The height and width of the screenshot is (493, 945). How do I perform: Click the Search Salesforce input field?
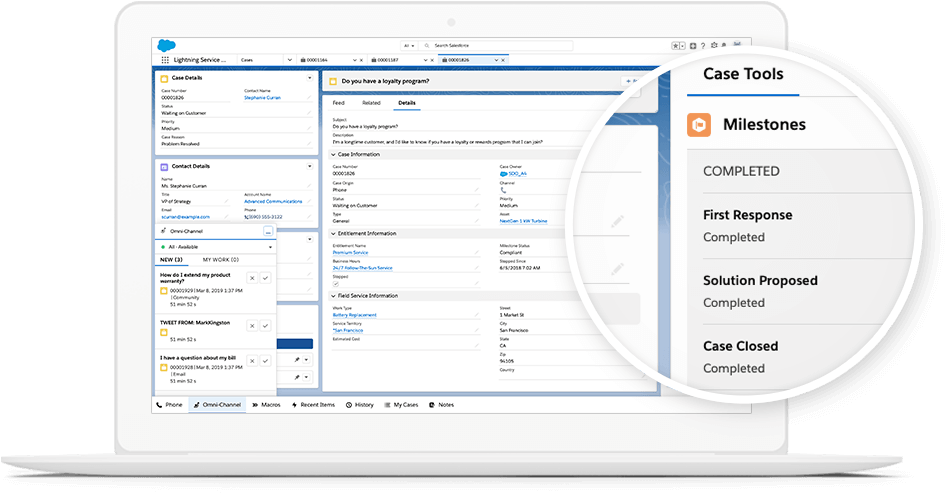480,45
